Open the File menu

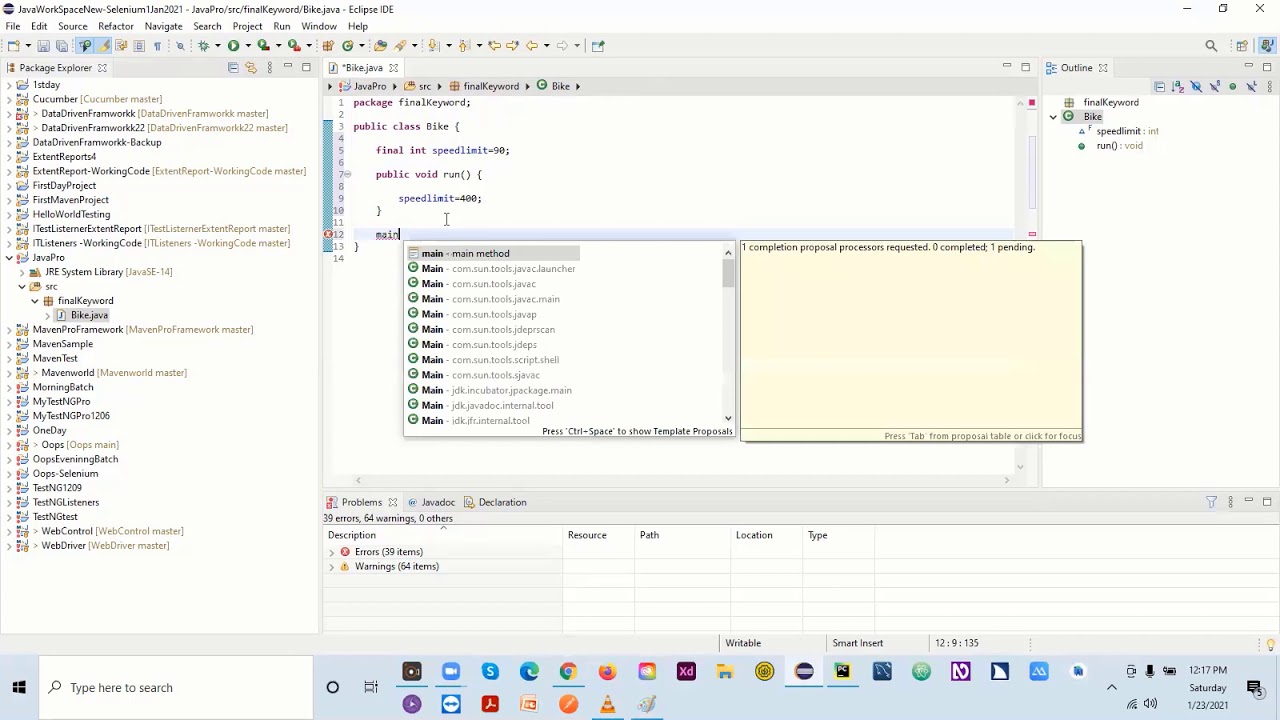coord(13,26)
